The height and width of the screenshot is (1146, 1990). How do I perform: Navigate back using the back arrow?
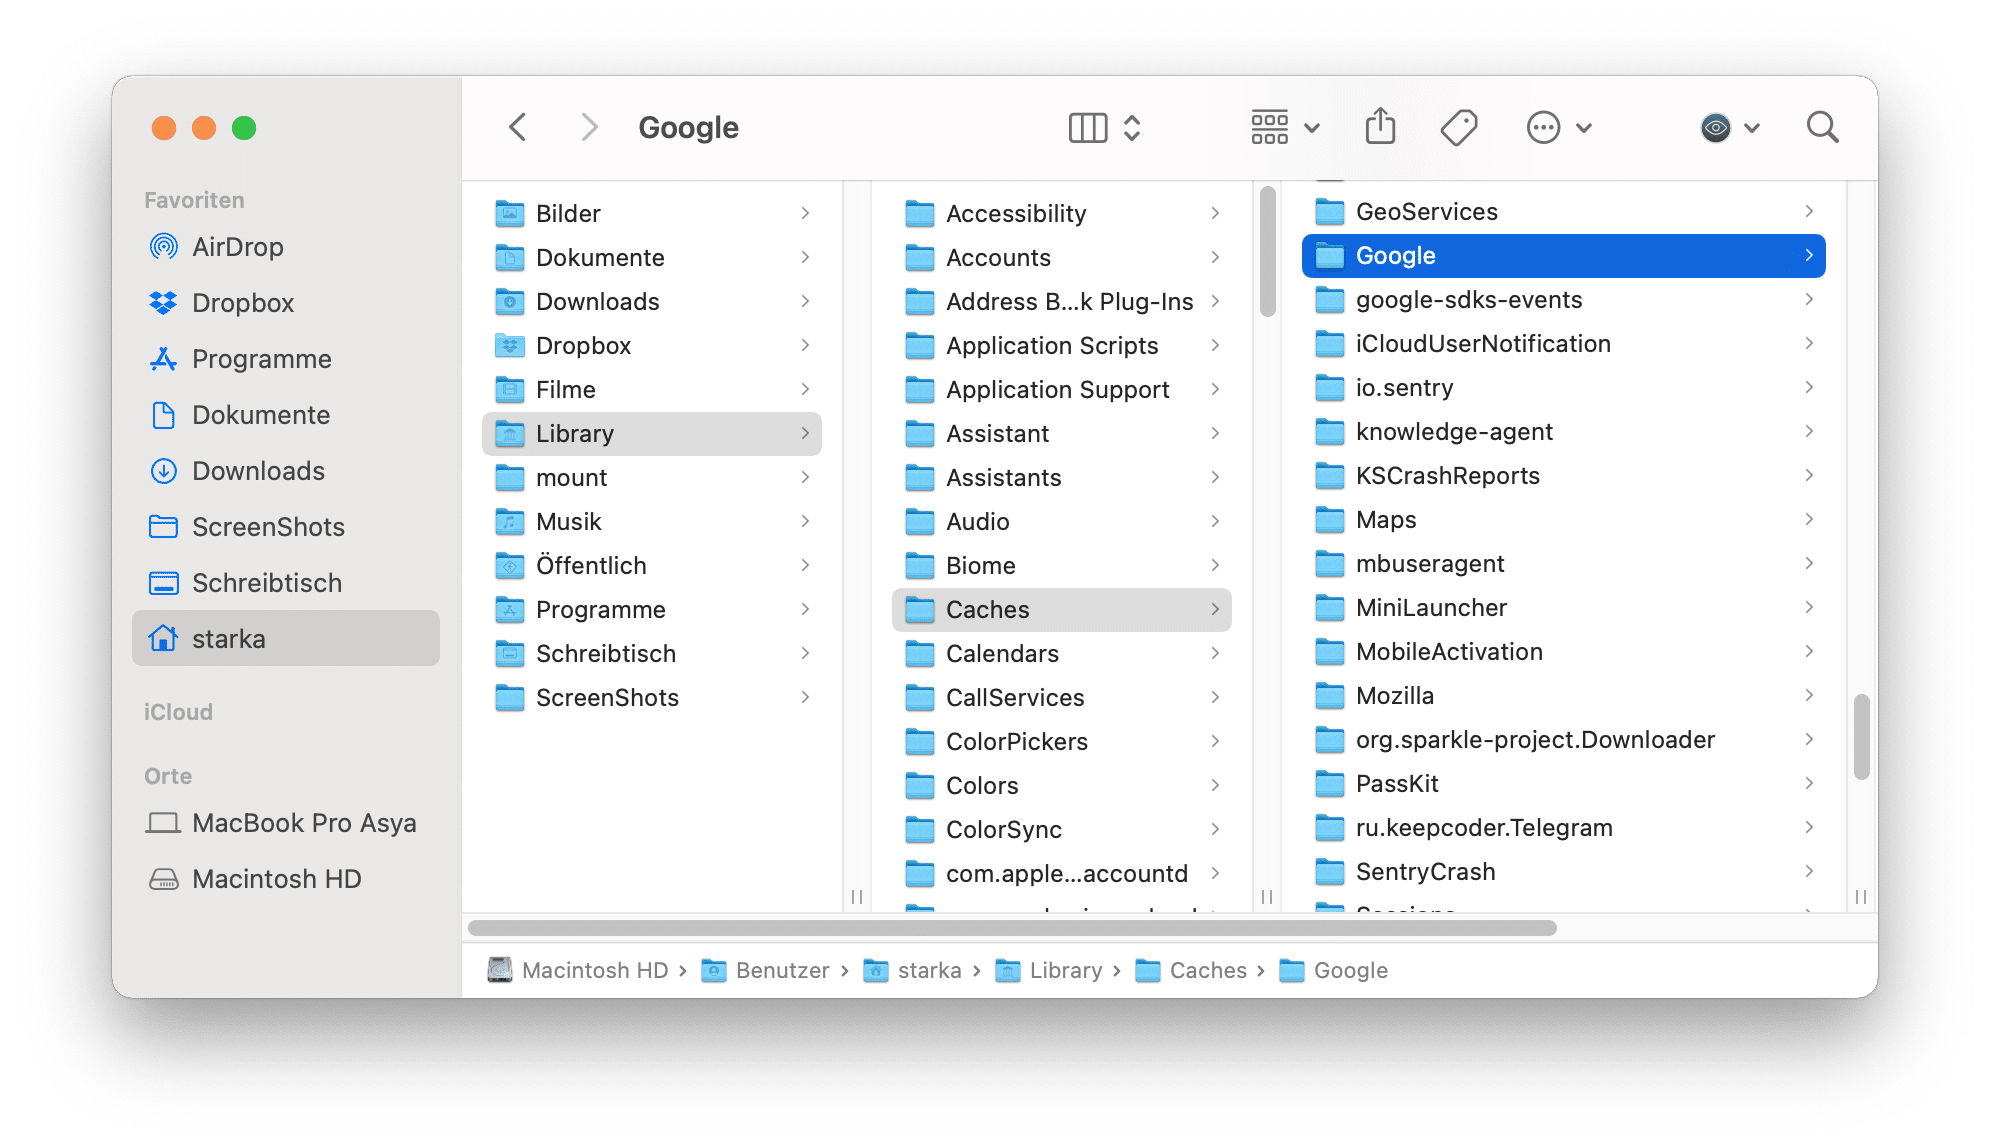[518, 126]
